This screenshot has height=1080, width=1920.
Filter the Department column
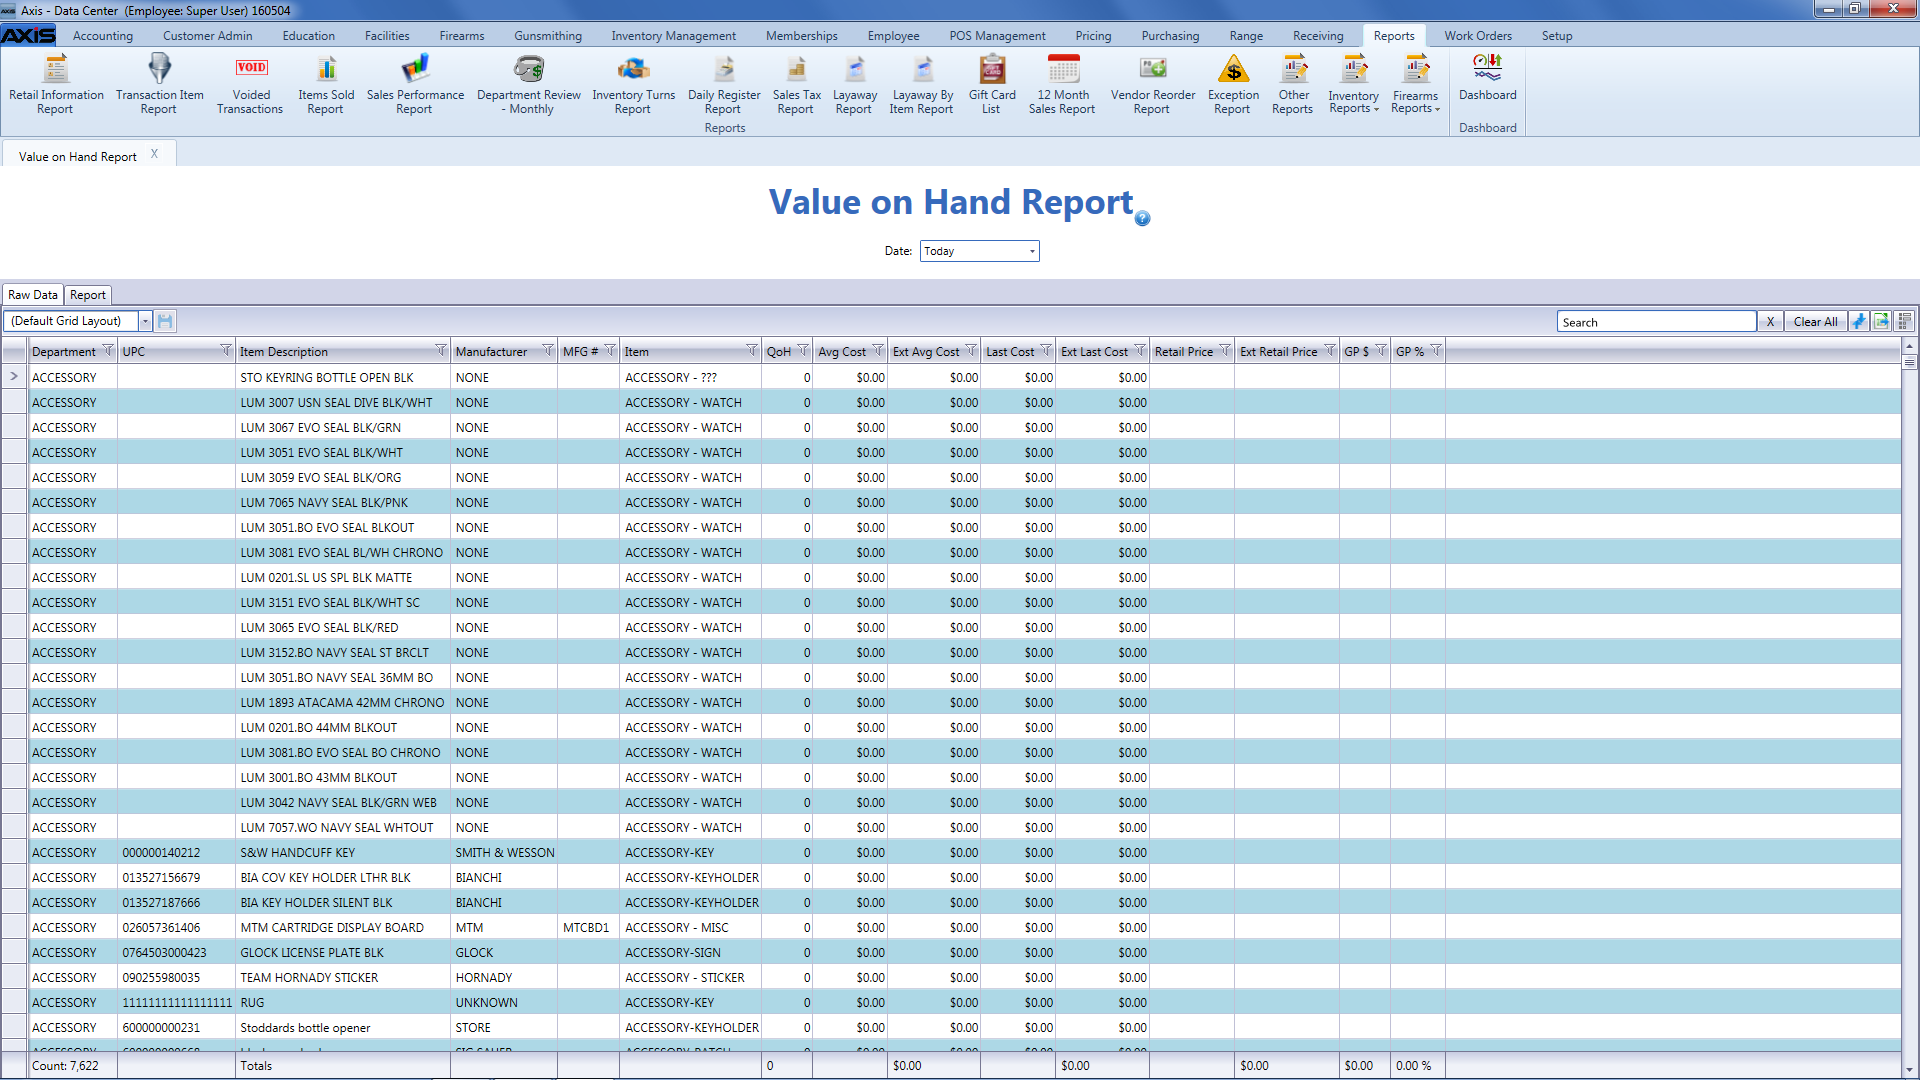108,350
